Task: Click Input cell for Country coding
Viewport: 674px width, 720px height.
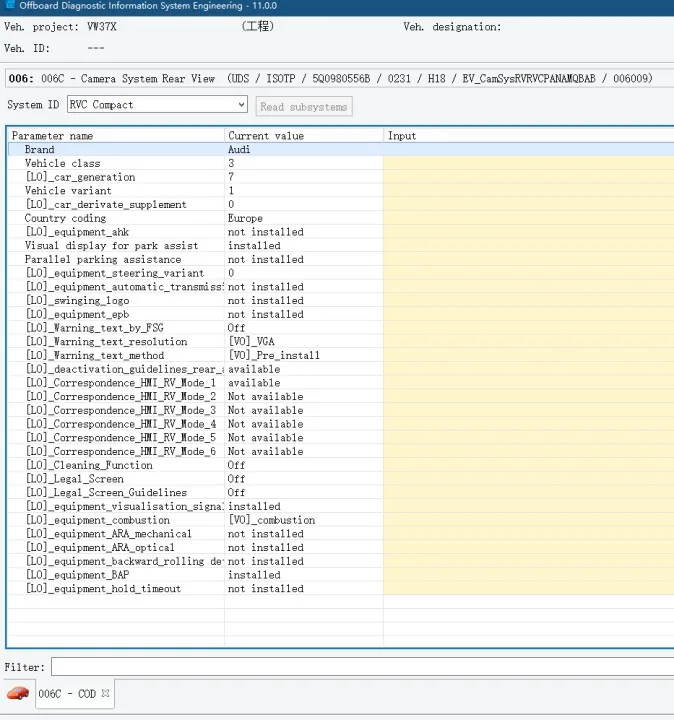Action: (x=528, y=218)
